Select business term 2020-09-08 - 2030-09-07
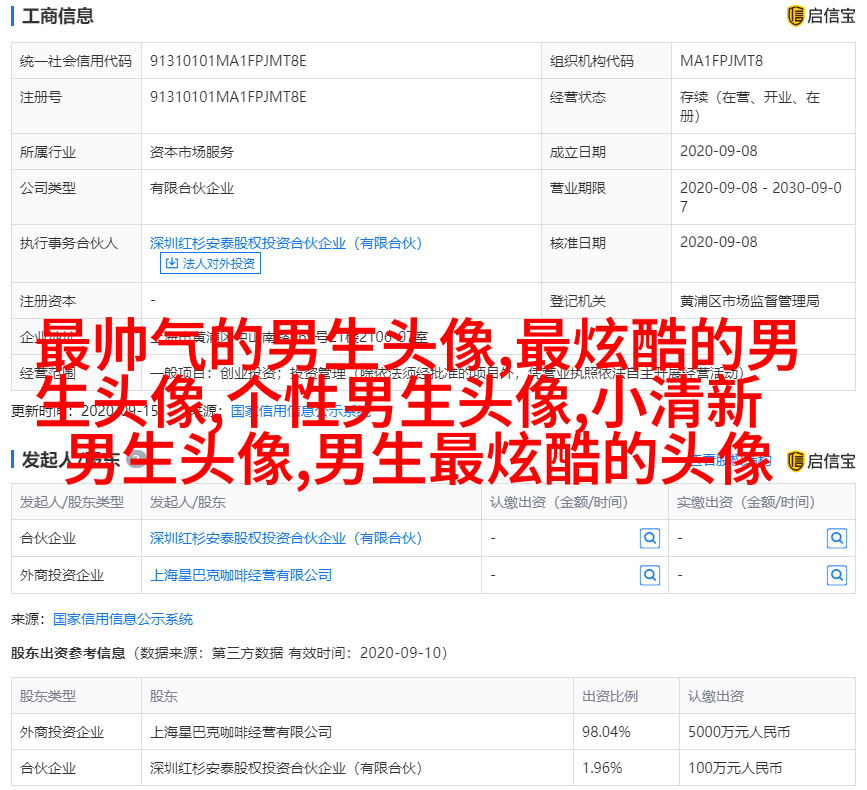Screen dimensions: 867x790 (x=761, y=197)
